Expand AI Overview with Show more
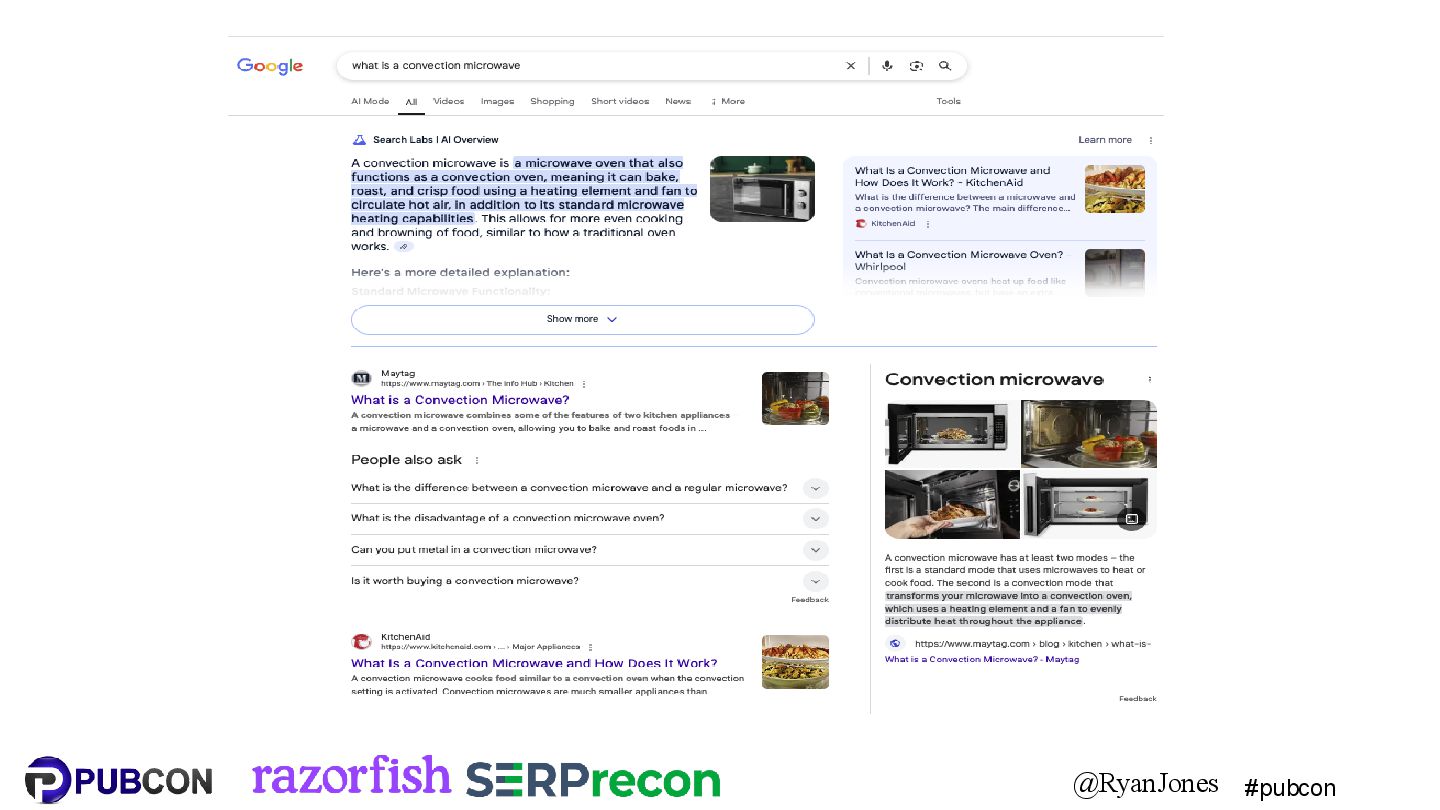1440x810 pixels. [582, 319]
